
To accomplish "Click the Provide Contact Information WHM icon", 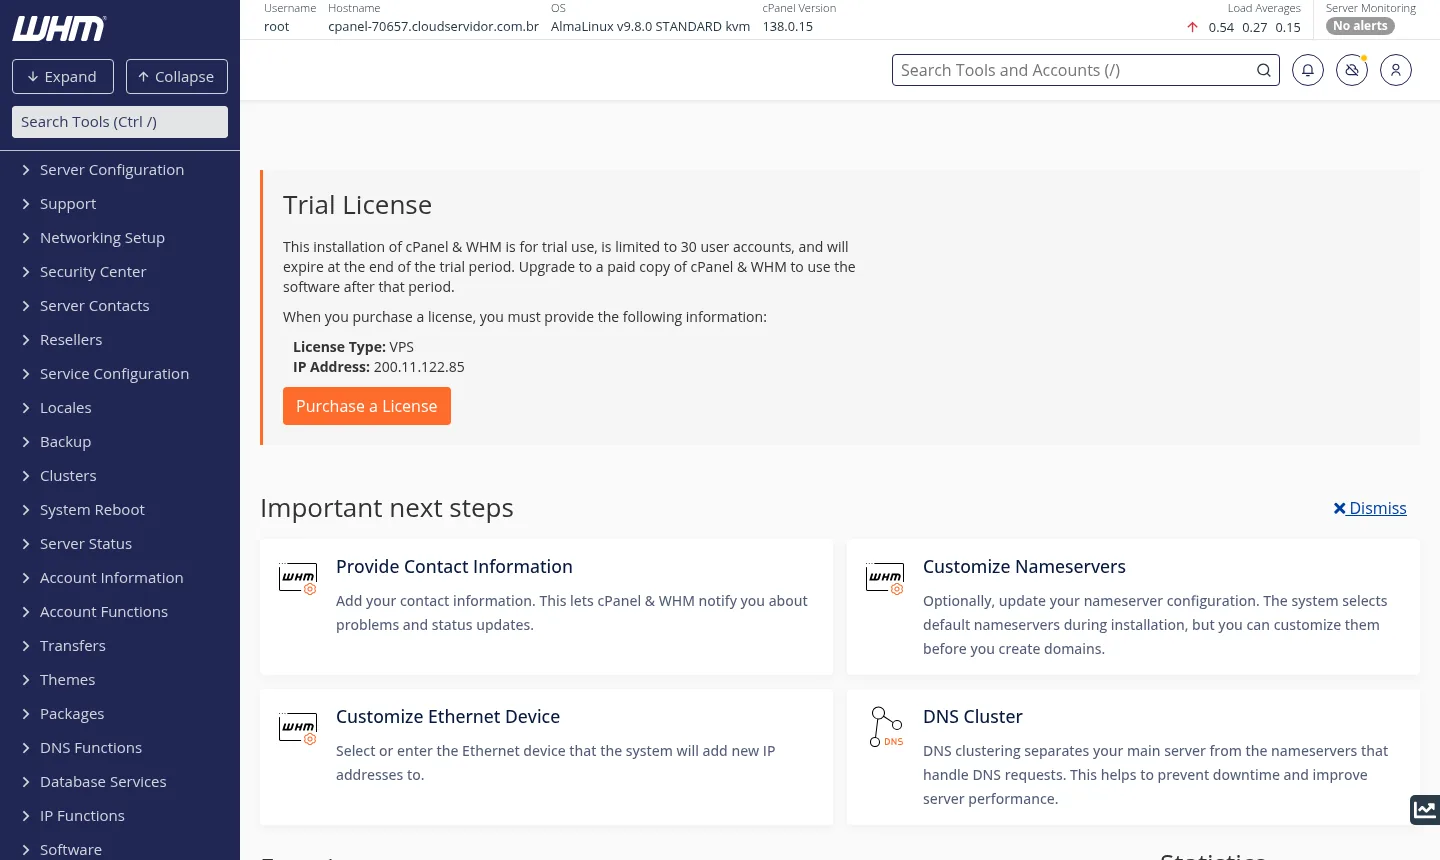I will pyautogui.click(x=298, y=578).
